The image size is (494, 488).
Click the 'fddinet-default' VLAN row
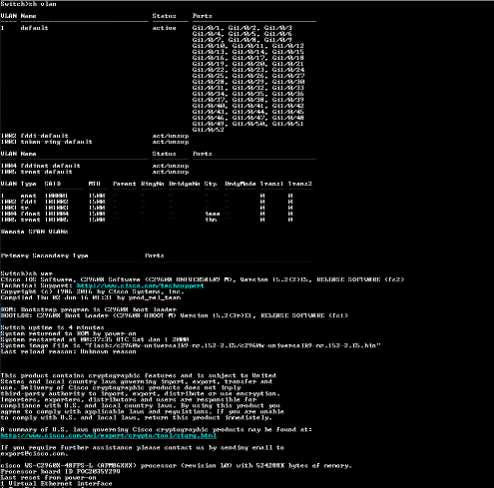pyautogui.click(x=95, y=166)
